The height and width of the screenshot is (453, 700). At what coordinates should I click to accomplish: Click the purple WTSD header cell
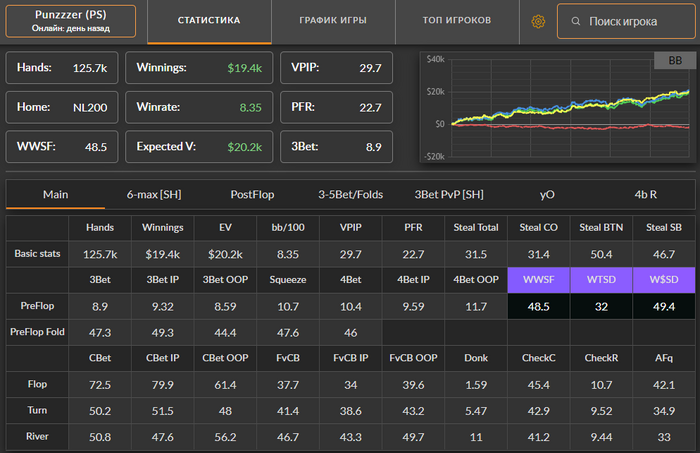[x=601, y=280]
